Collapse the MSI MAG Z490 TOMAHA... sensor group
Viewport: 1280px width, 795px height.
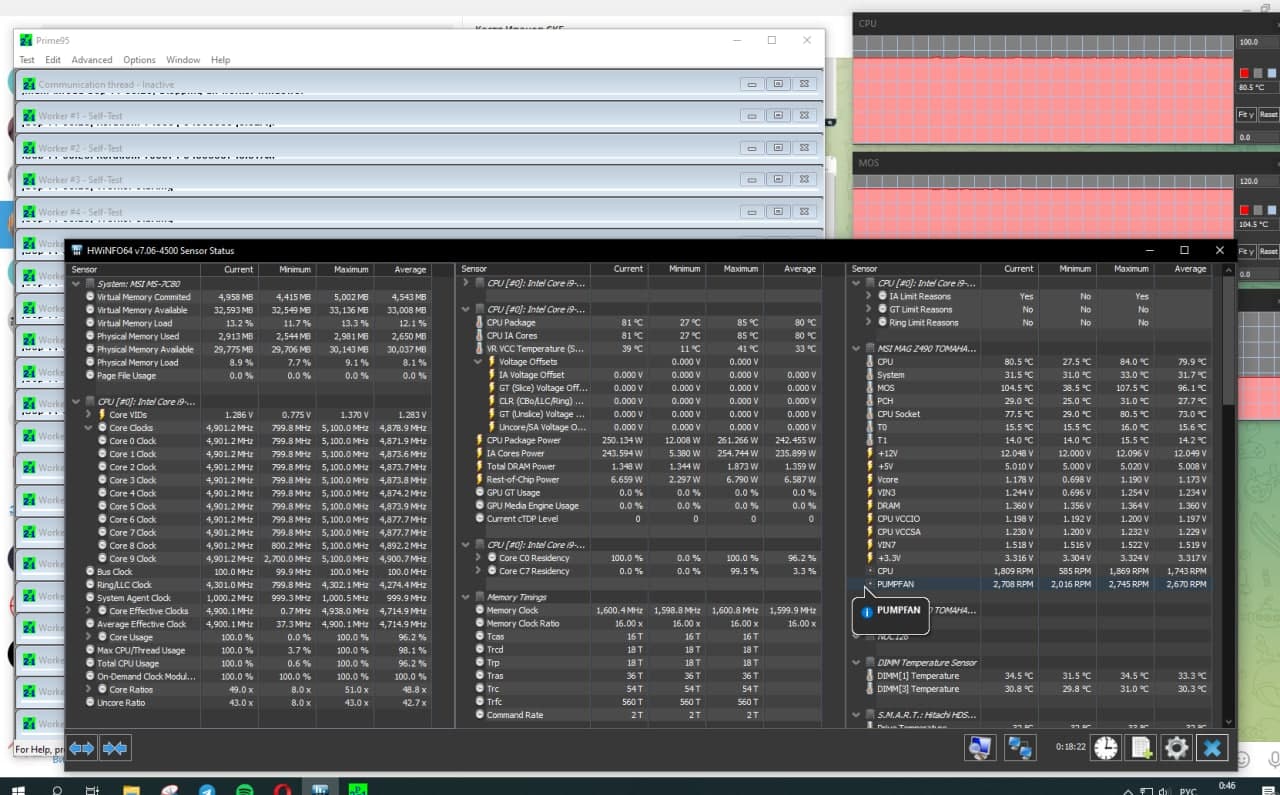(856, 349)
